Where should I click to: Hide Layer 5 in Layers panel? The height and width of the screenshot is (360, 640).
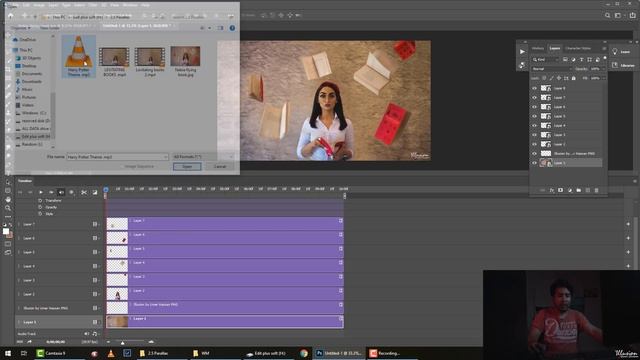pyautogui.click(x=534, y=116)
